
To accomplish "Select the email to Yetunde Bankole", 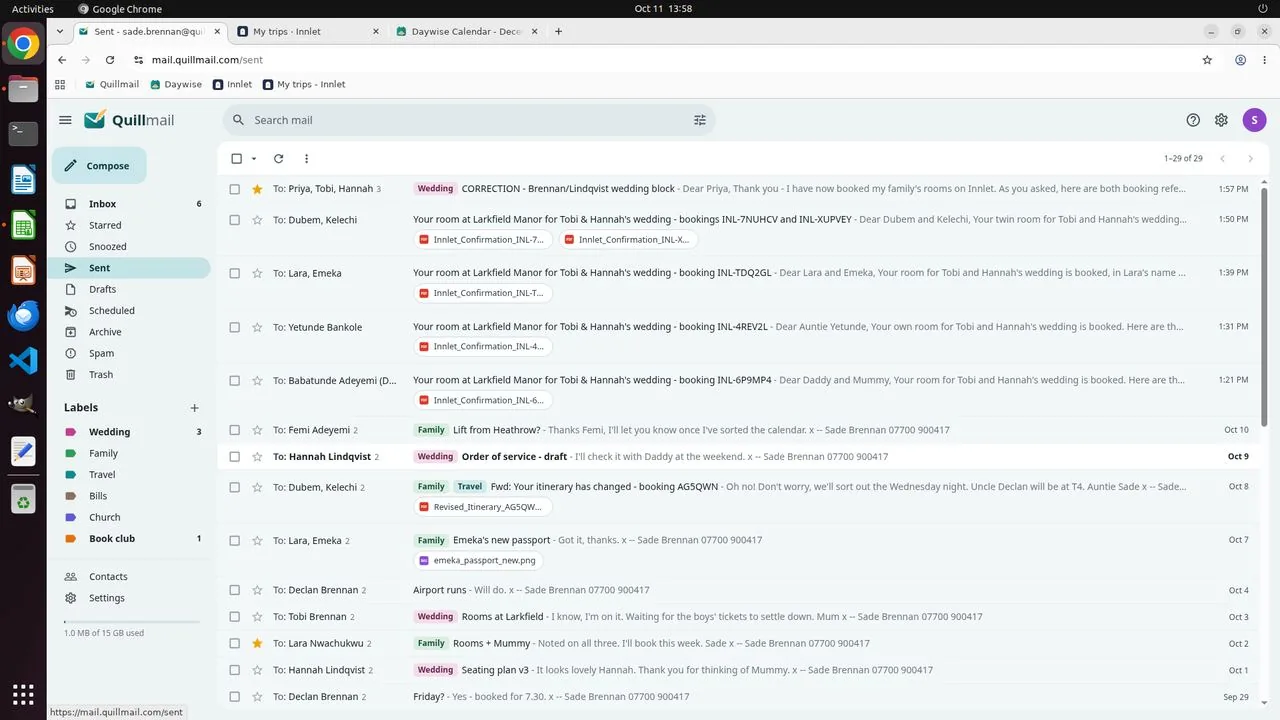I will [235, 327].
